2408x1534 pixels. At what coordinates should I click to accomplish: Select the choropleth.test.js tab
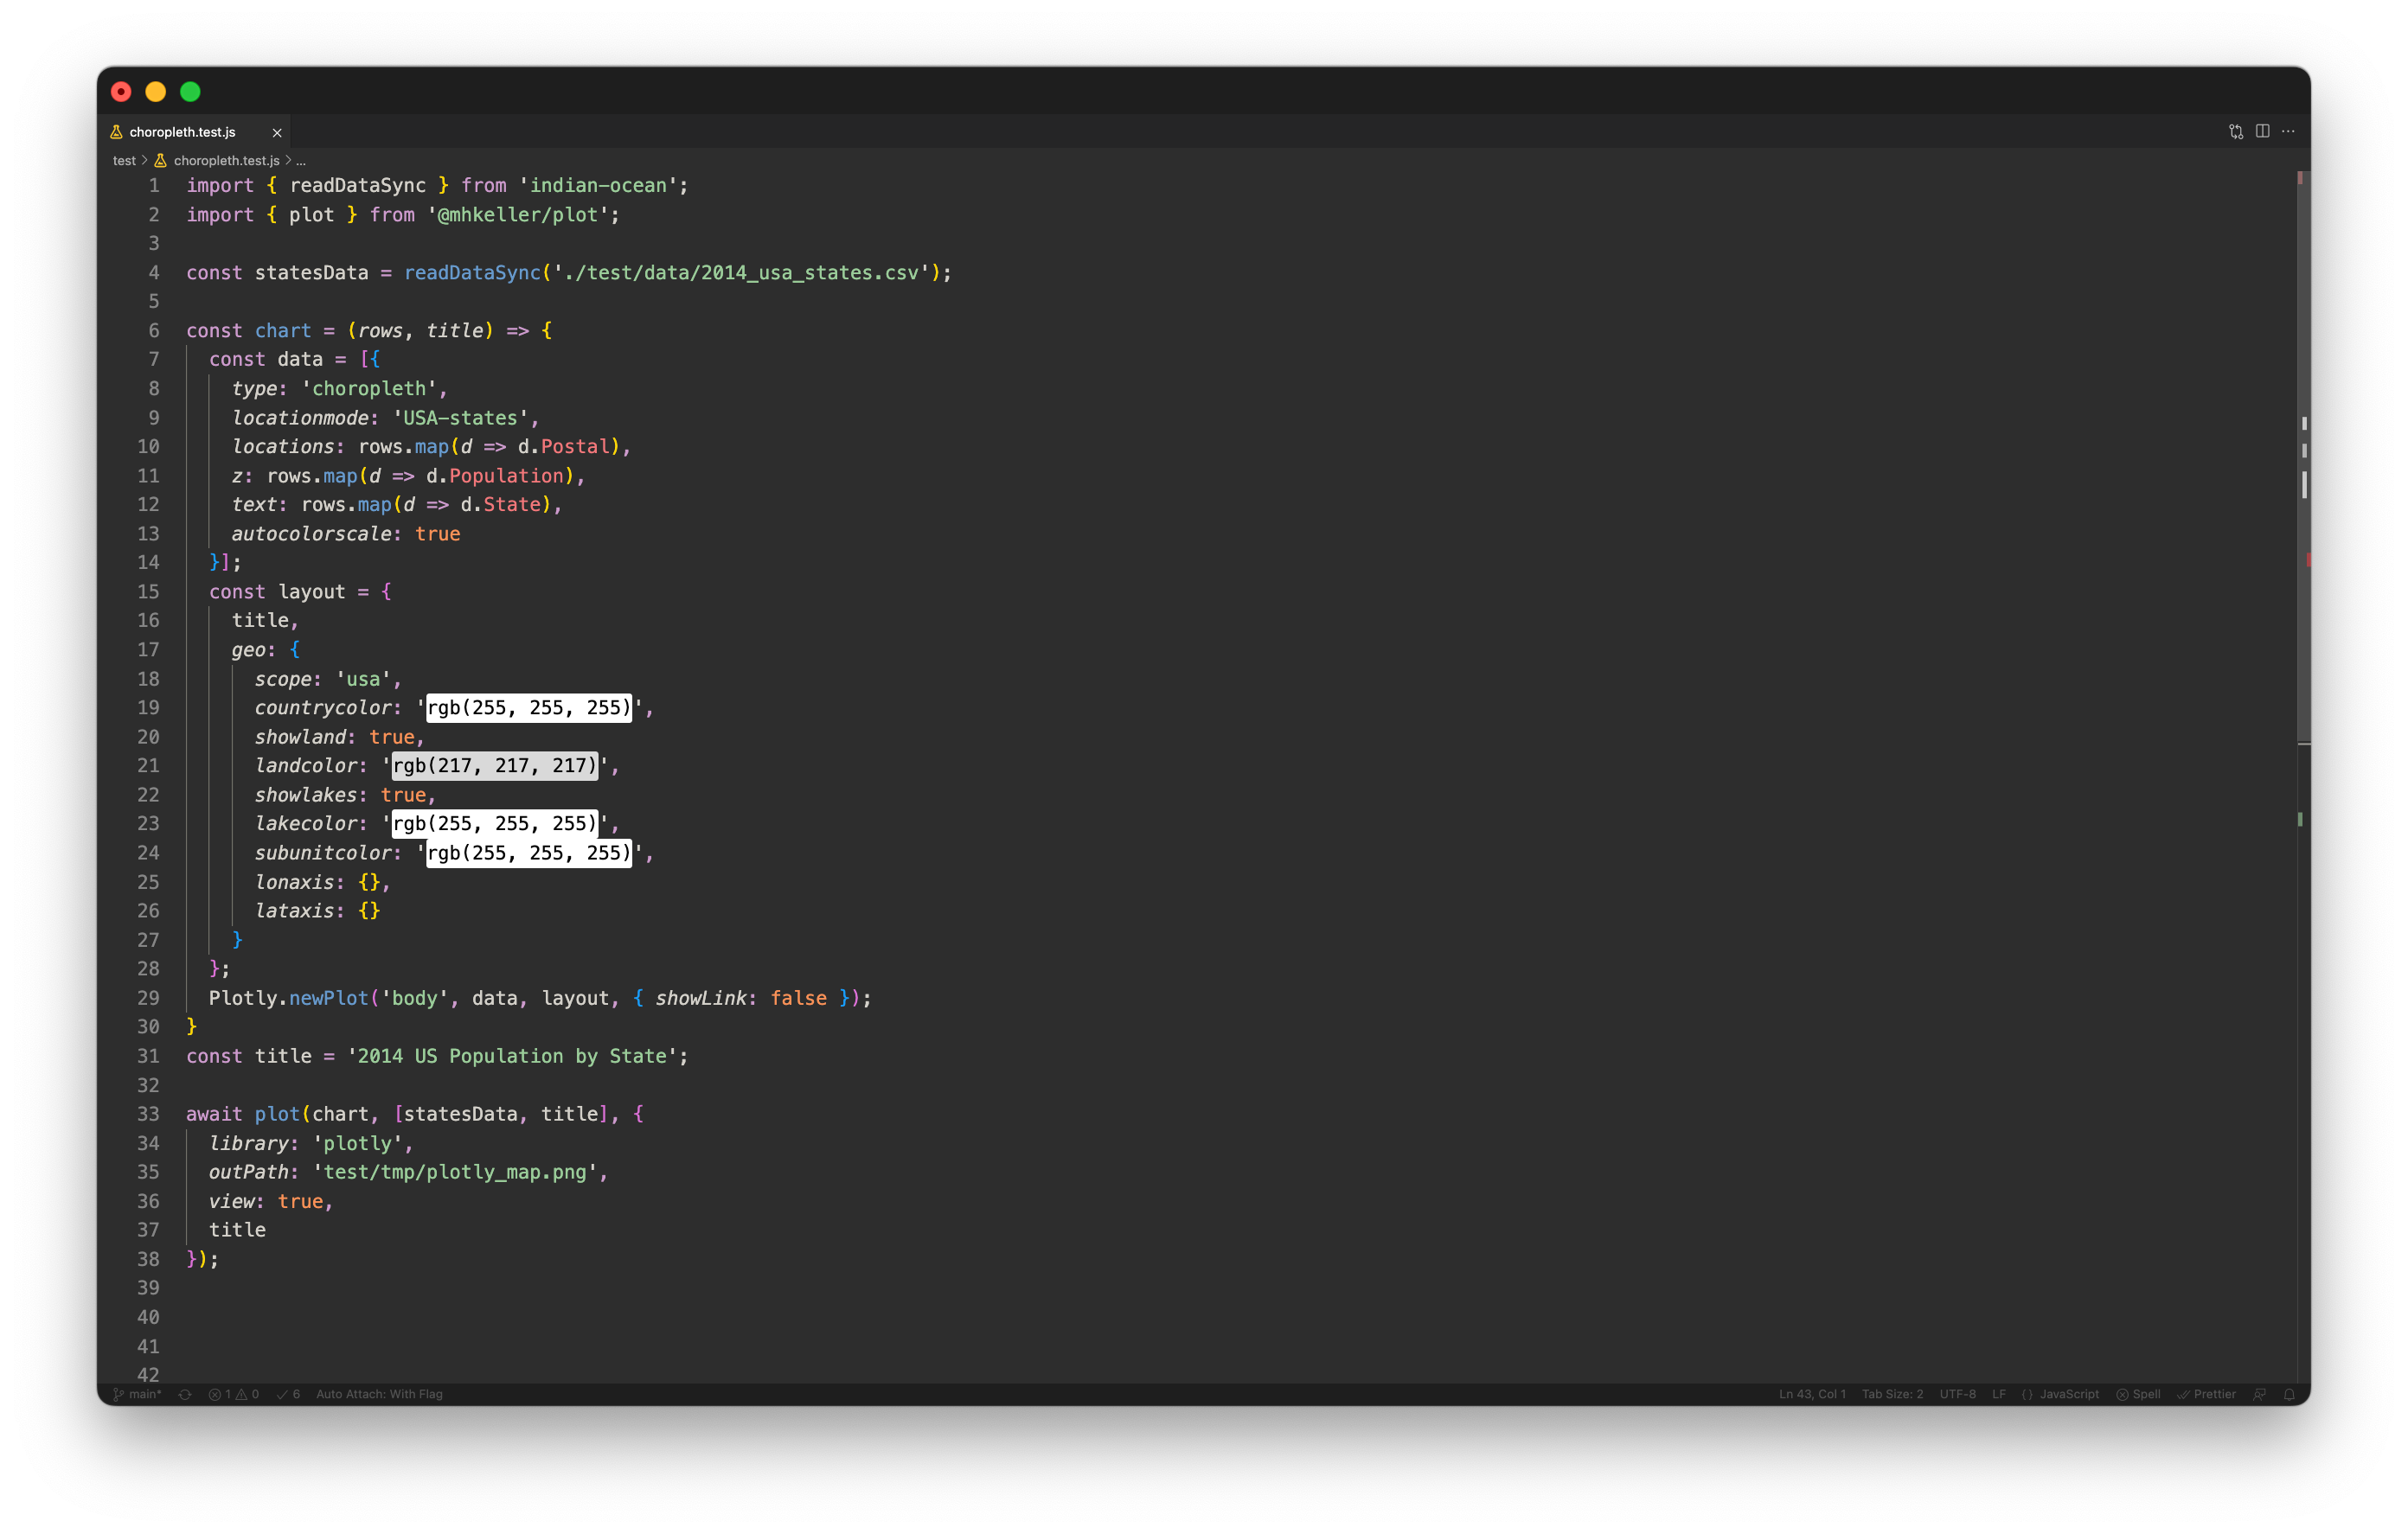pos(182,132)
